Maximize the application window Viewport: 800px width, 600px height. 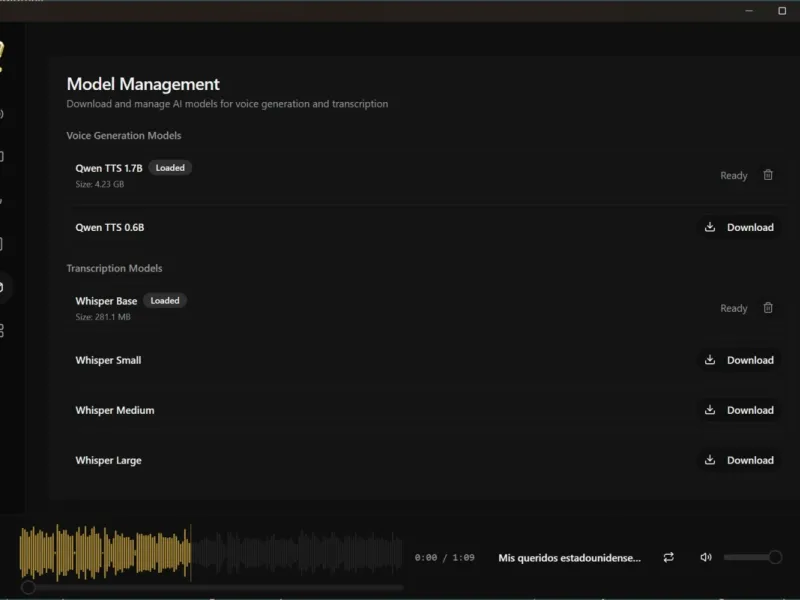pyautogui.click(x=782, y=11)
